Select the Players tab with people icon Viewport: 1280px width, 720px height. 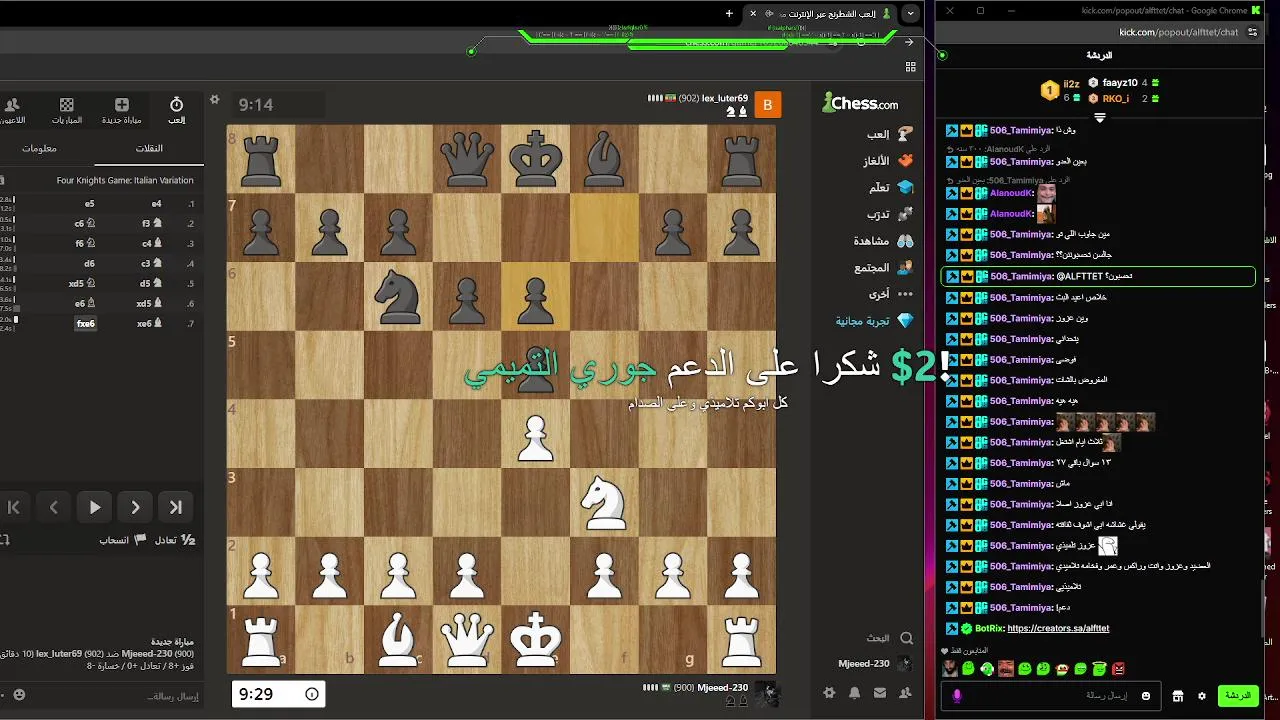[x=12, y=111]
